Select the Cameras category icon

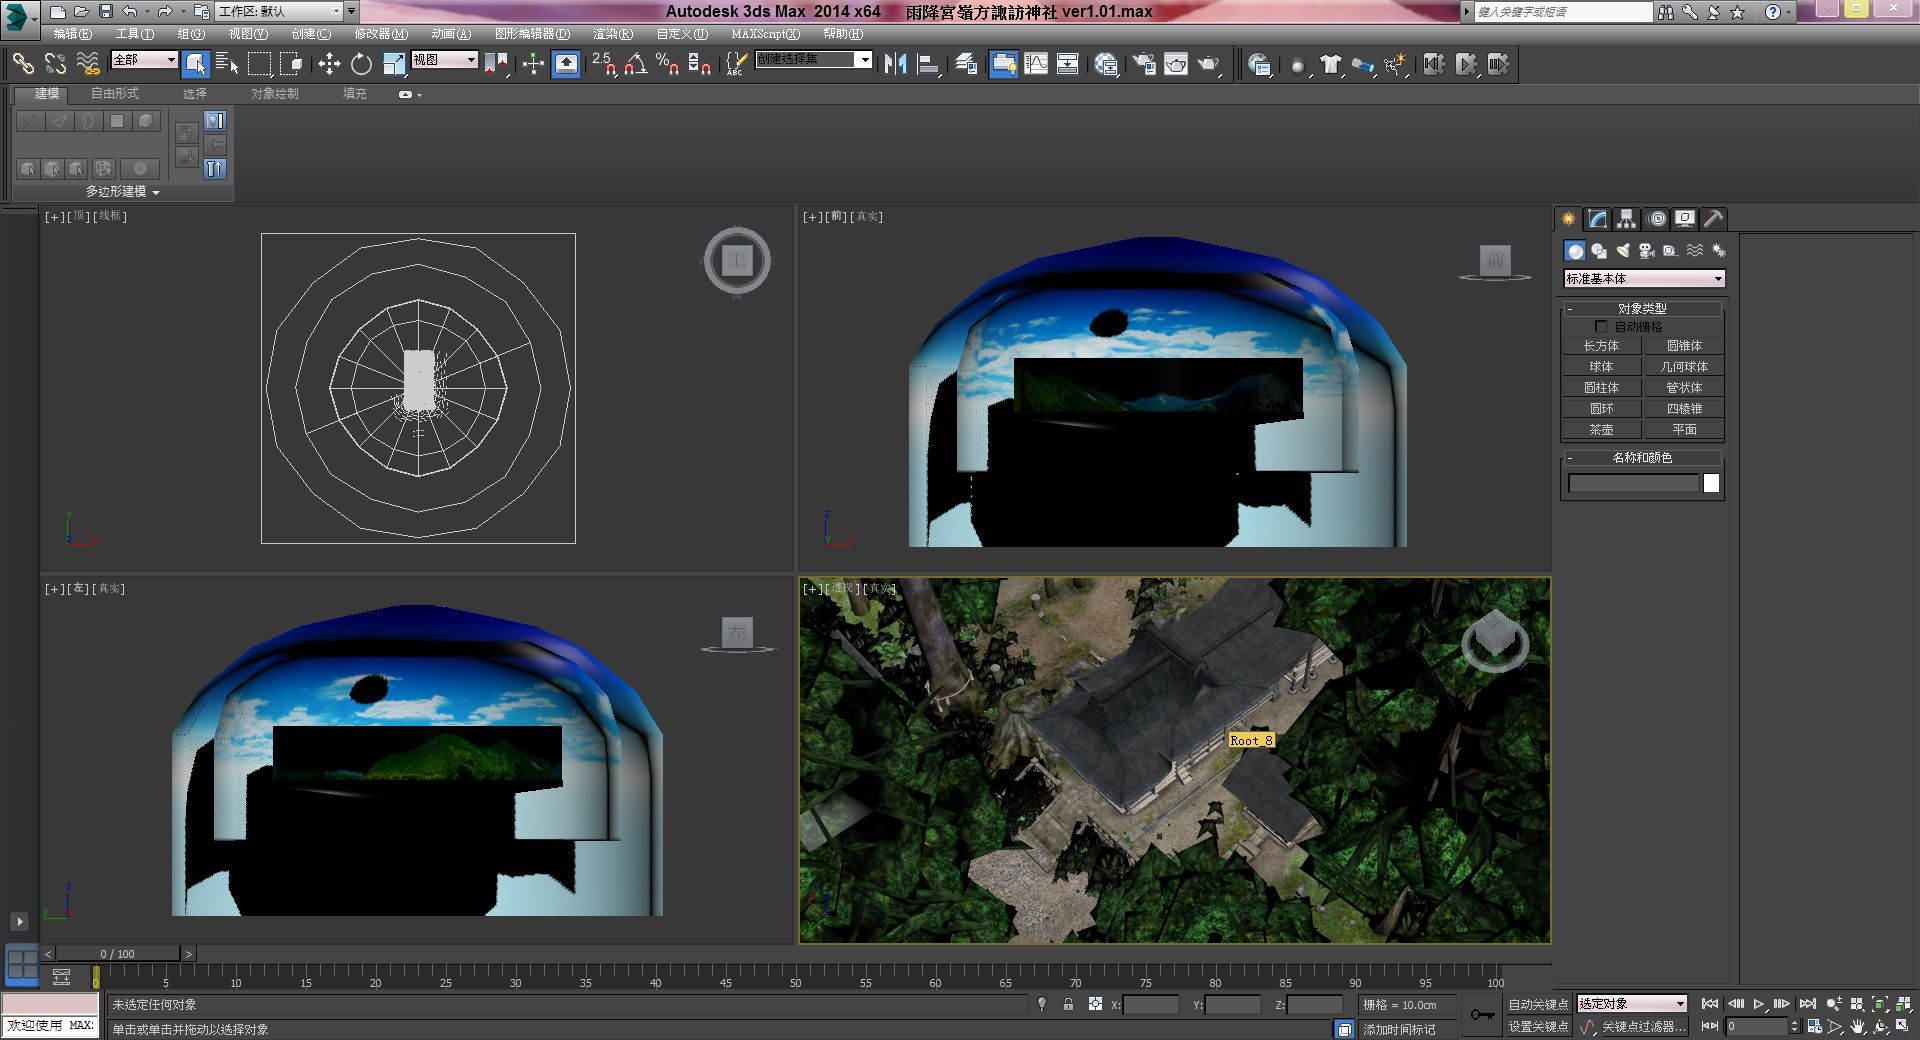pos(1647,251)
